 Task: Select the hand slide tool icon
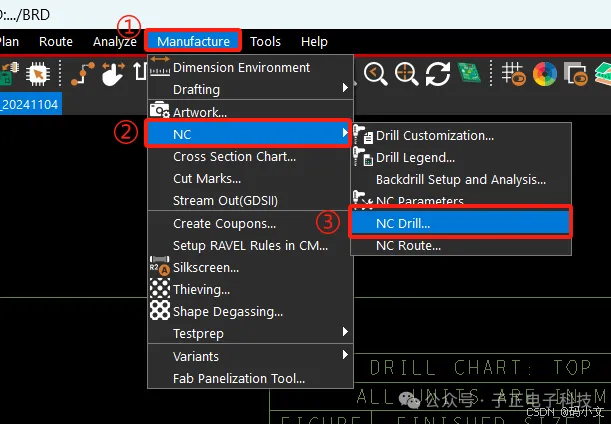click(113, 74)
